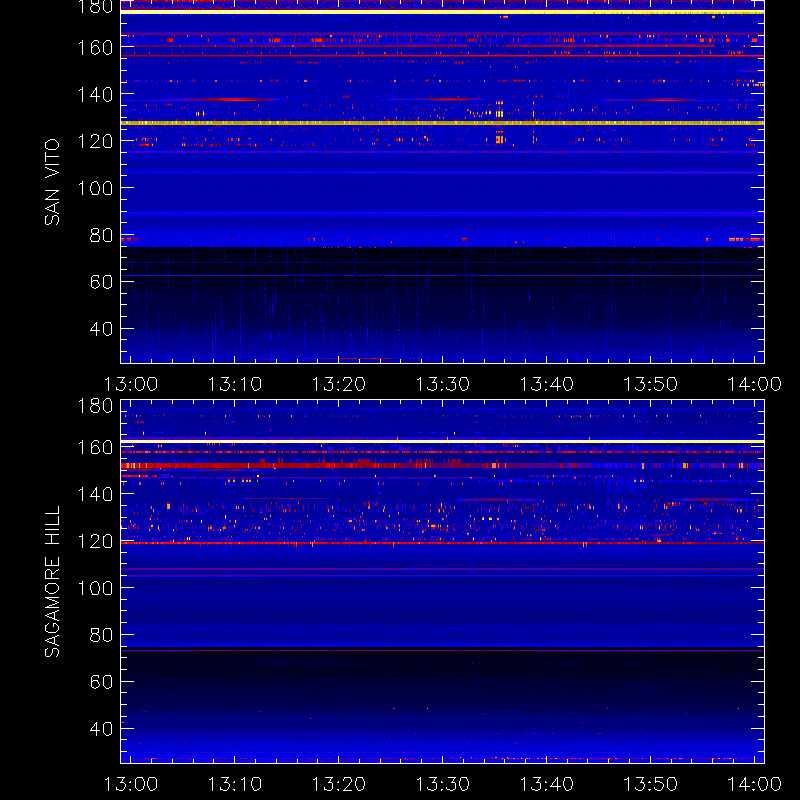
Task: Select the 120 tick label on SAGAMORE HILL plot
Action: click(x=95, y=541)
